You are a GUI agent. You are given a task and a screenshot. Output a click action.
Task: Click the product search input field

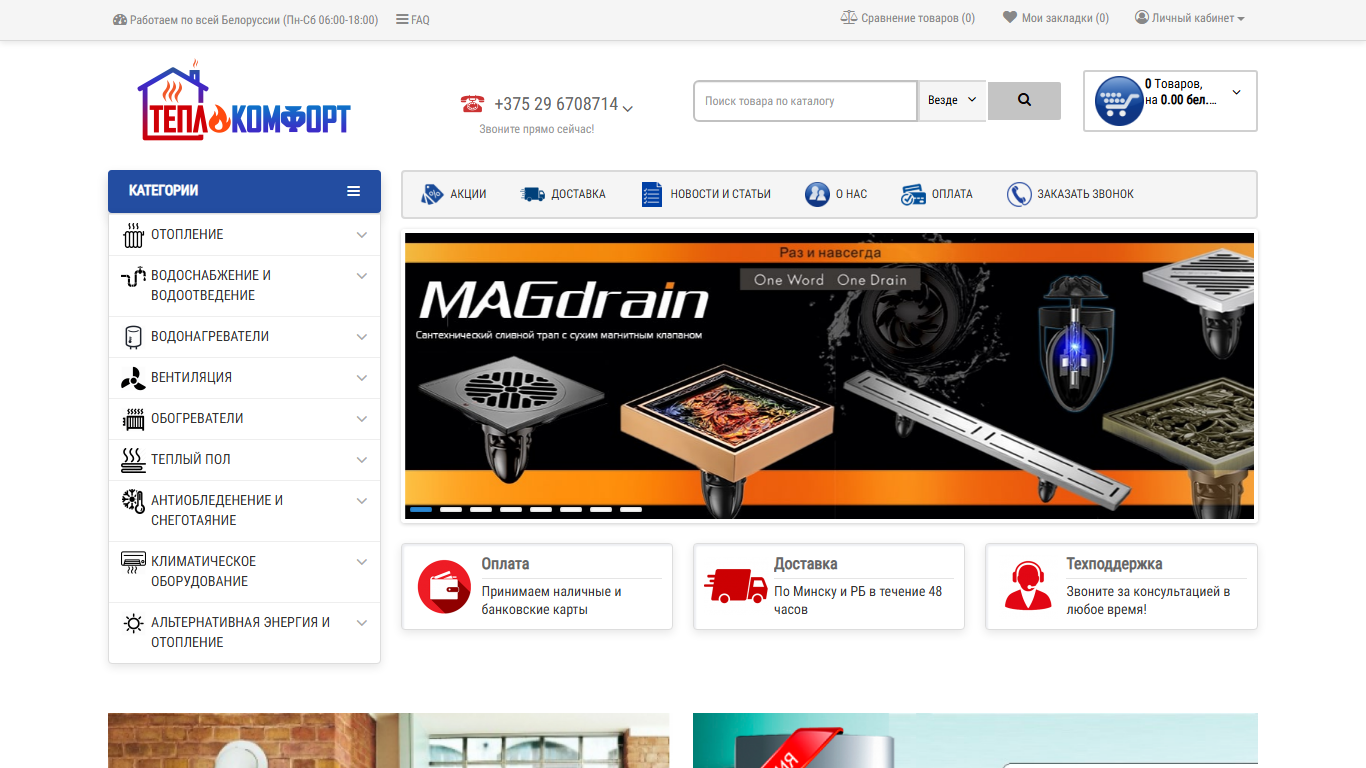point(806,101)
